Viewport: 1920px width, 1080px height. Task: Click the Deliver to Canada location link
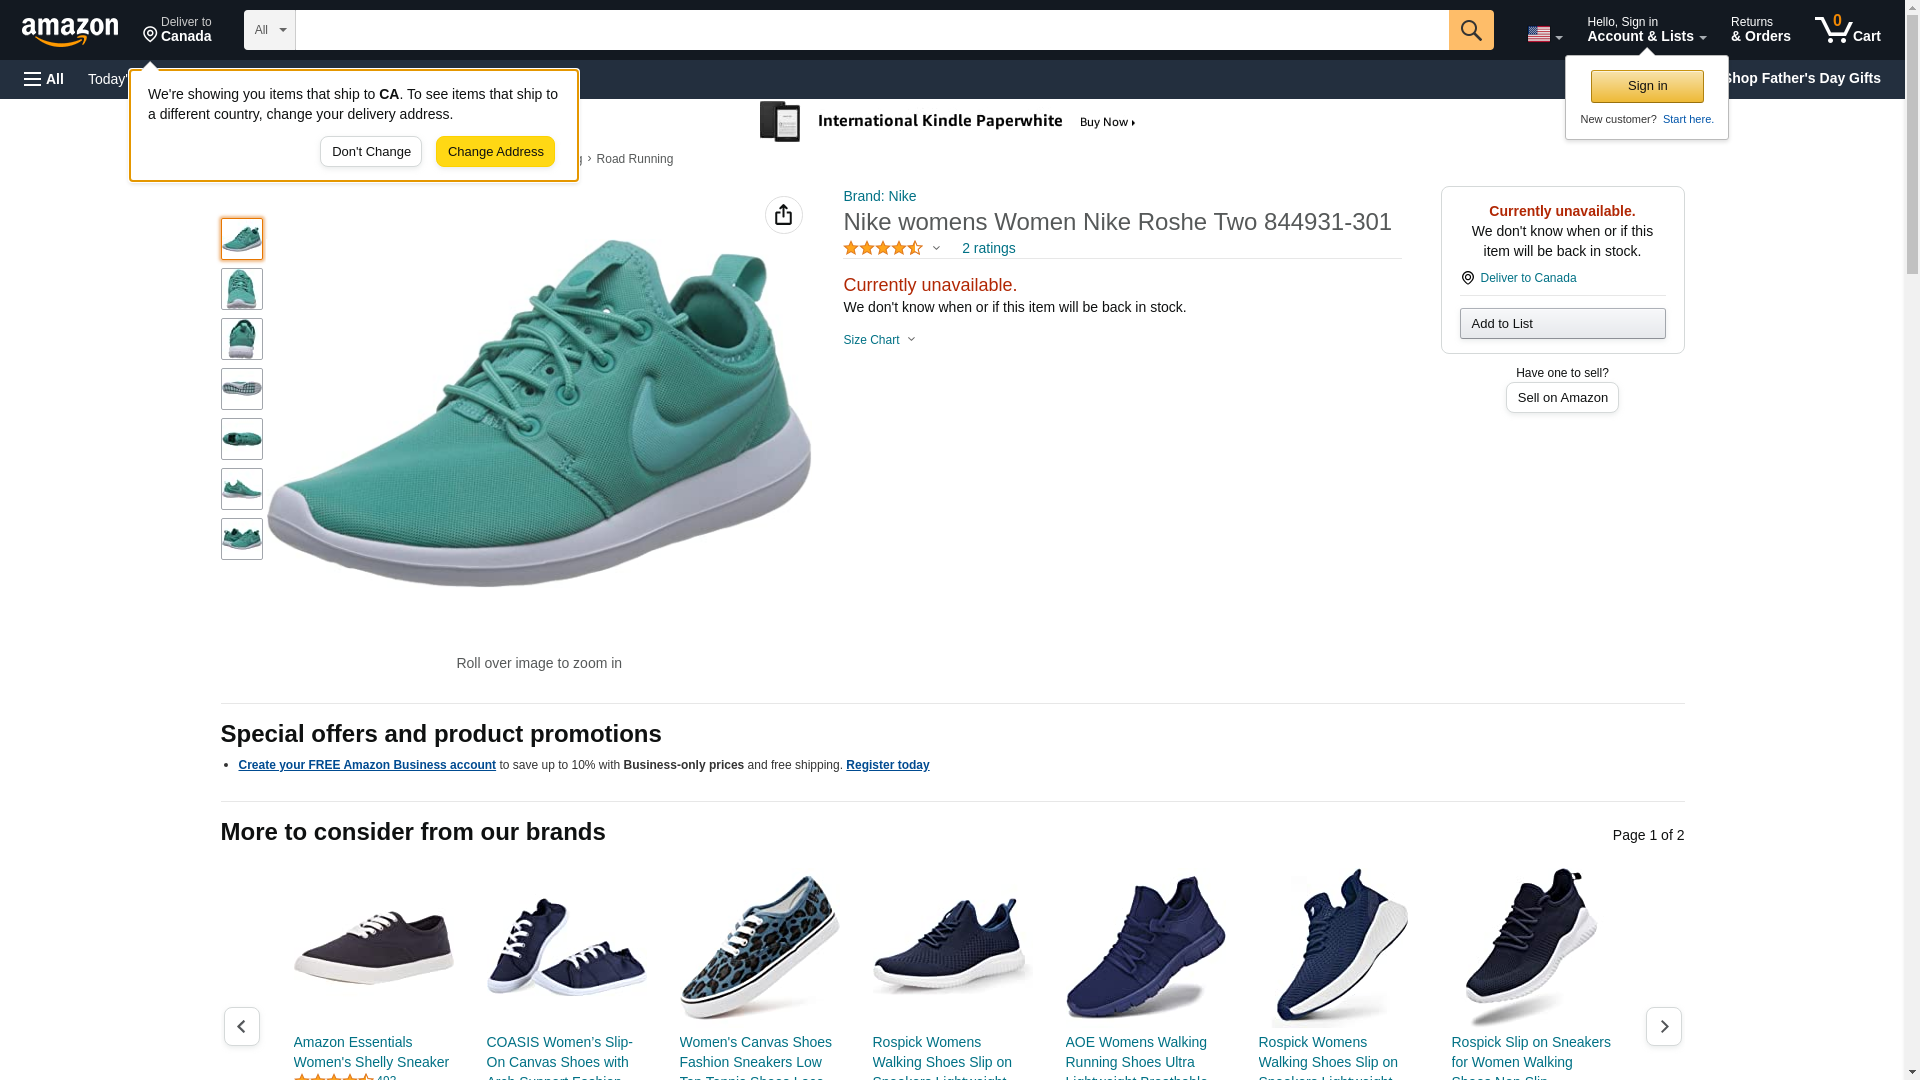[177, 30]
